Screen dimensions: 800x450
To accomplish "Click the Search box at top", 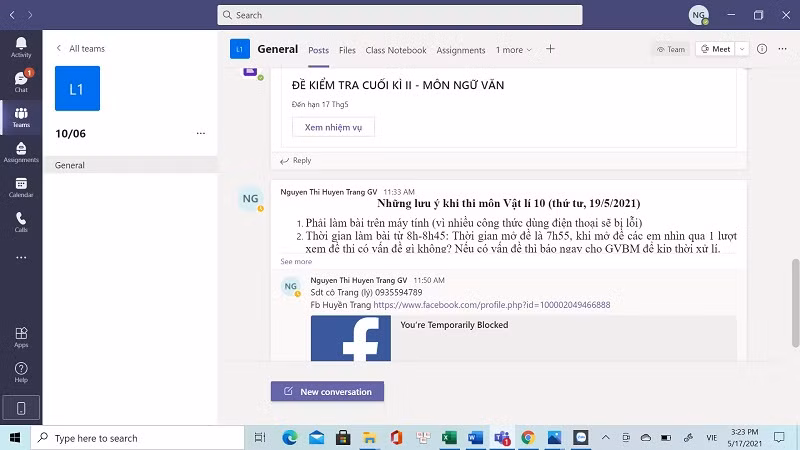I will 400,15.
